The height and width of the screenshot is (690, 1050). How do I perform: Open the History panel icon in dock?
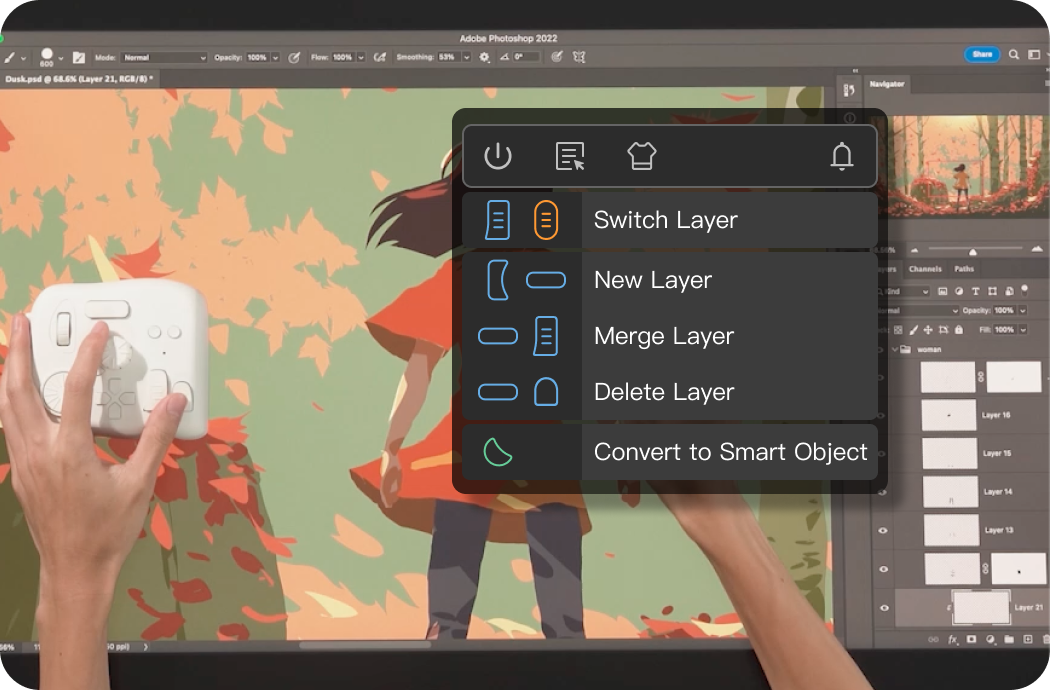849,90
